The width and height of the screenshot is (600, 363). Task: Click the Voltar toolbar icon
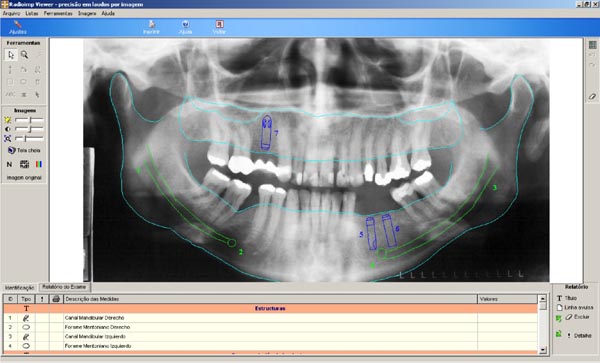[x=219, y=28]
